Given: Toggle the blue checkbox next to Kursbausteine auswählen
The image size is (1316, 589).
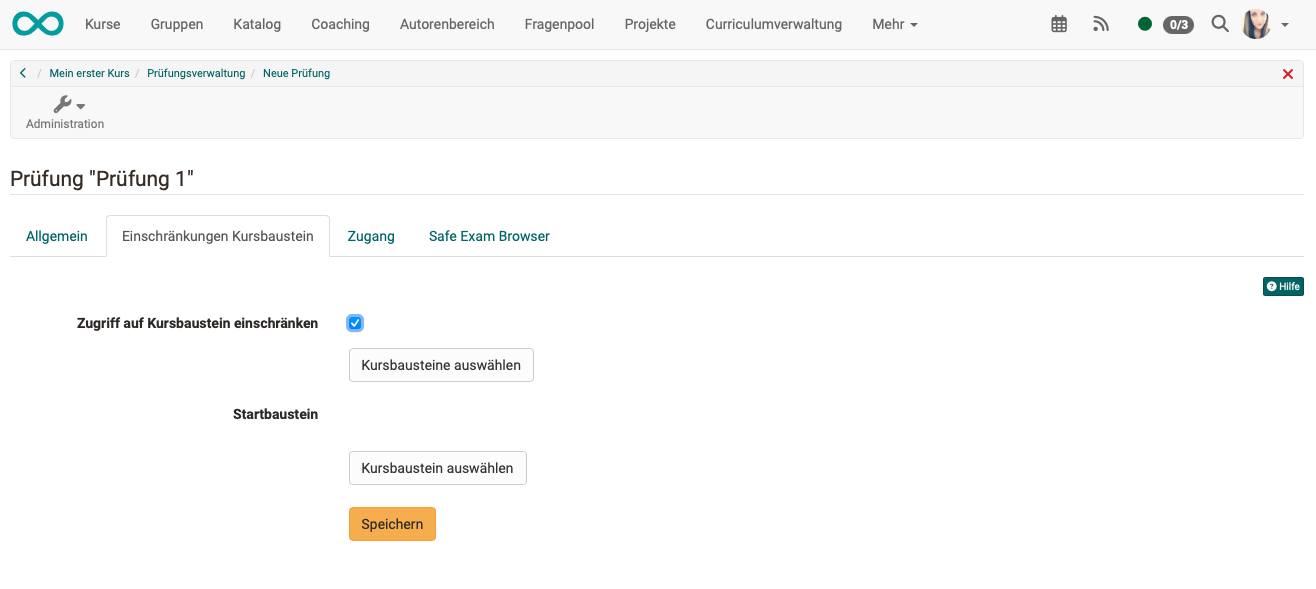Looking at the screenshot, I should point(355,322).
